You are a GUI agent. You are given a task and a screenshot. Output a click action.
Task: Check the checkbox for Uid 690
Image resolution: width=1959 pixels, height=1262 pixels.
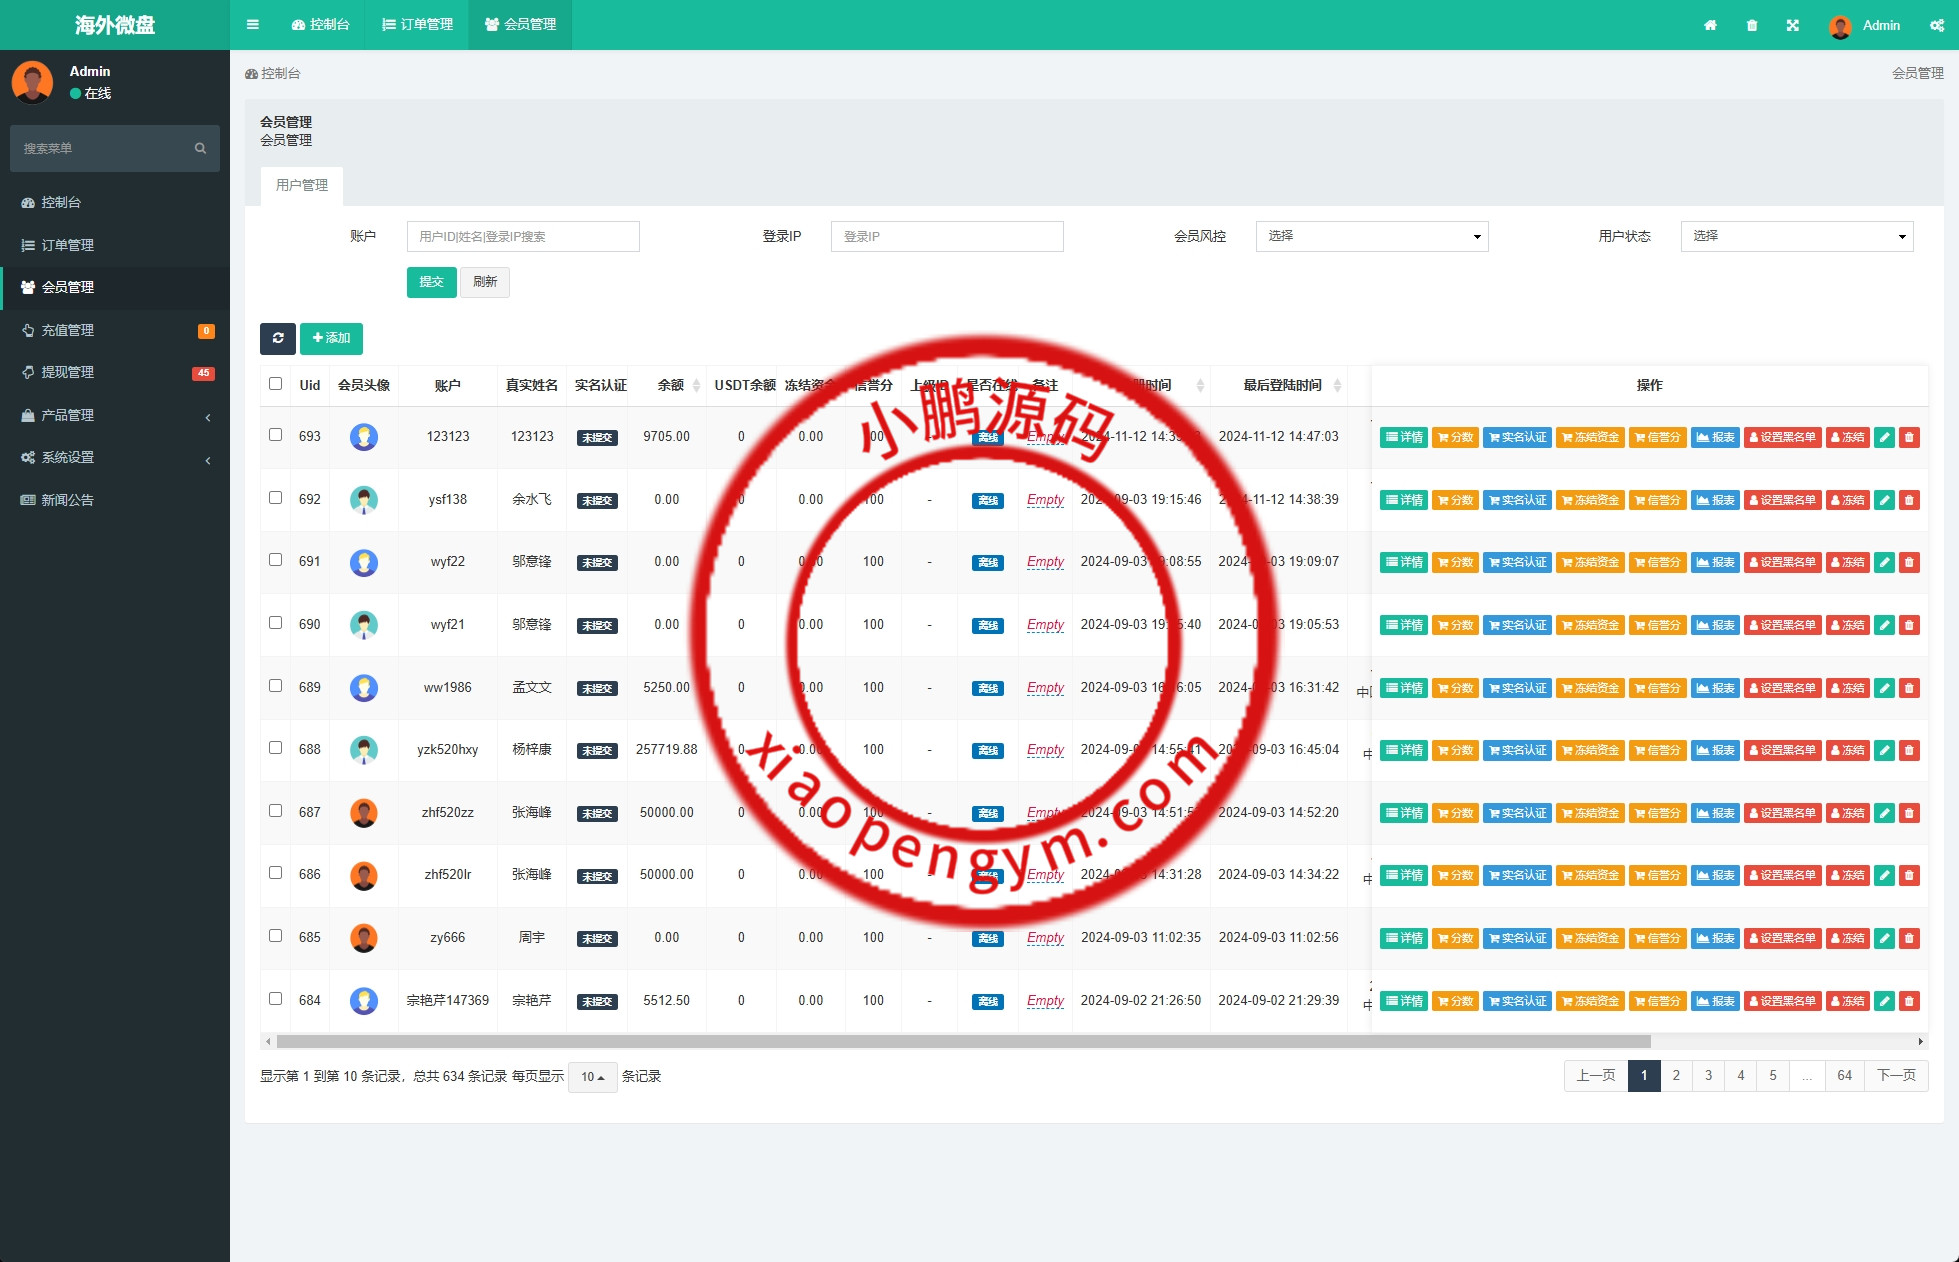276,623
